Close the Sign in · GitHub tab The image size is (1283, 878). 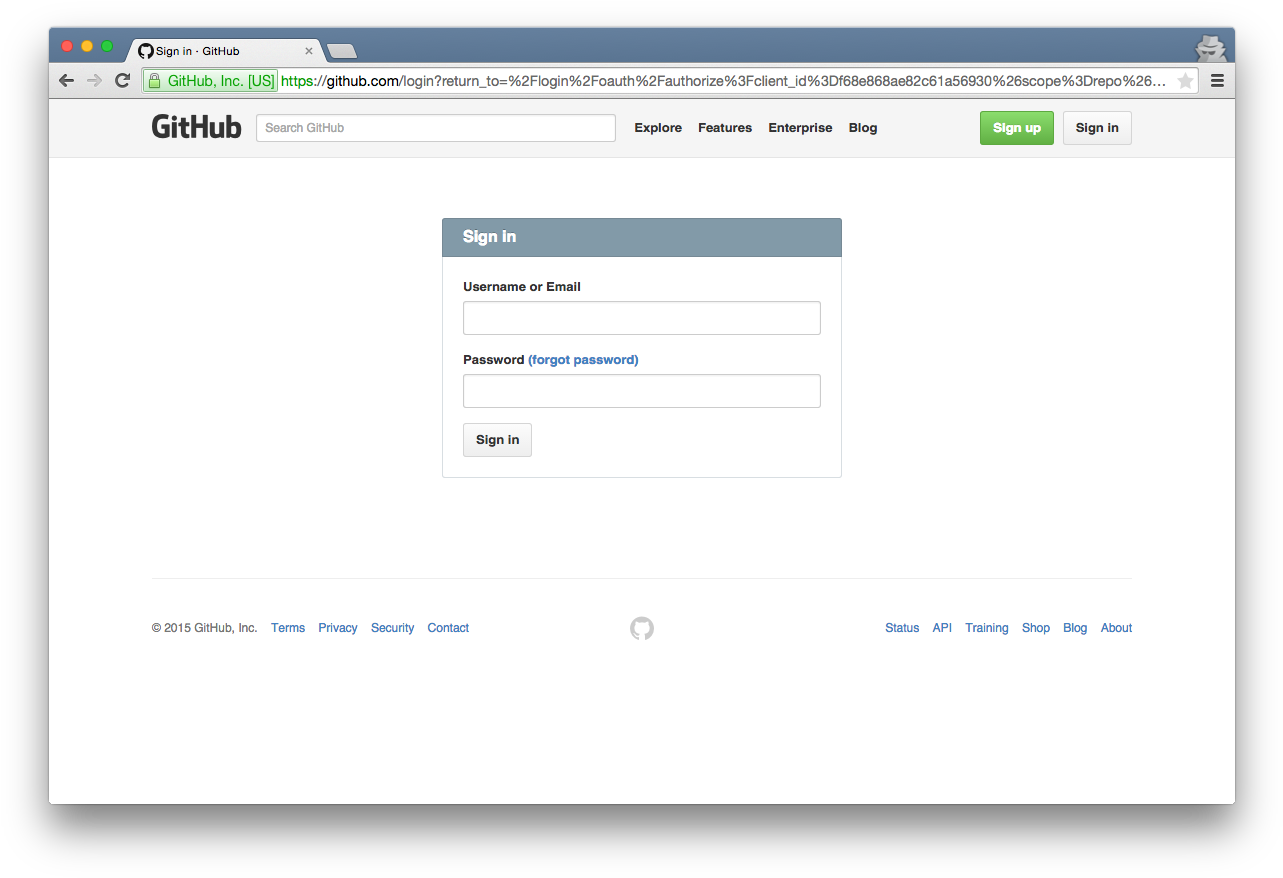coord(309,51)
